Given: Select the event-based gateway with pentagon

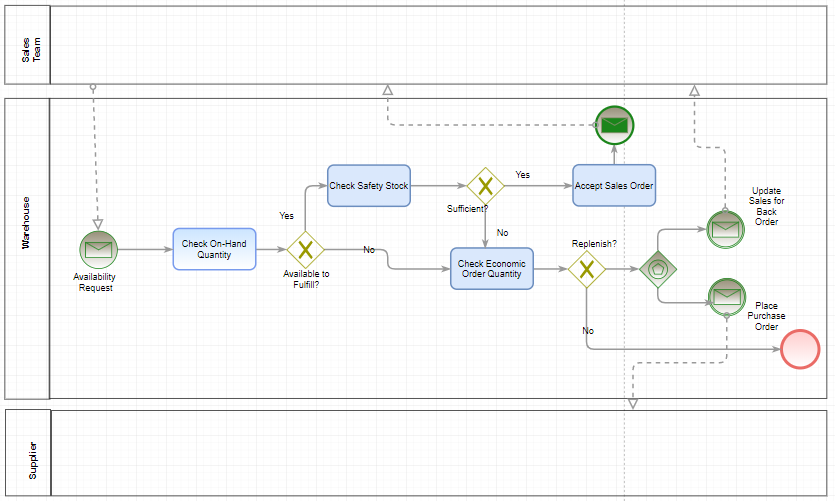Looking at the screenshot, I should [658, 269].
